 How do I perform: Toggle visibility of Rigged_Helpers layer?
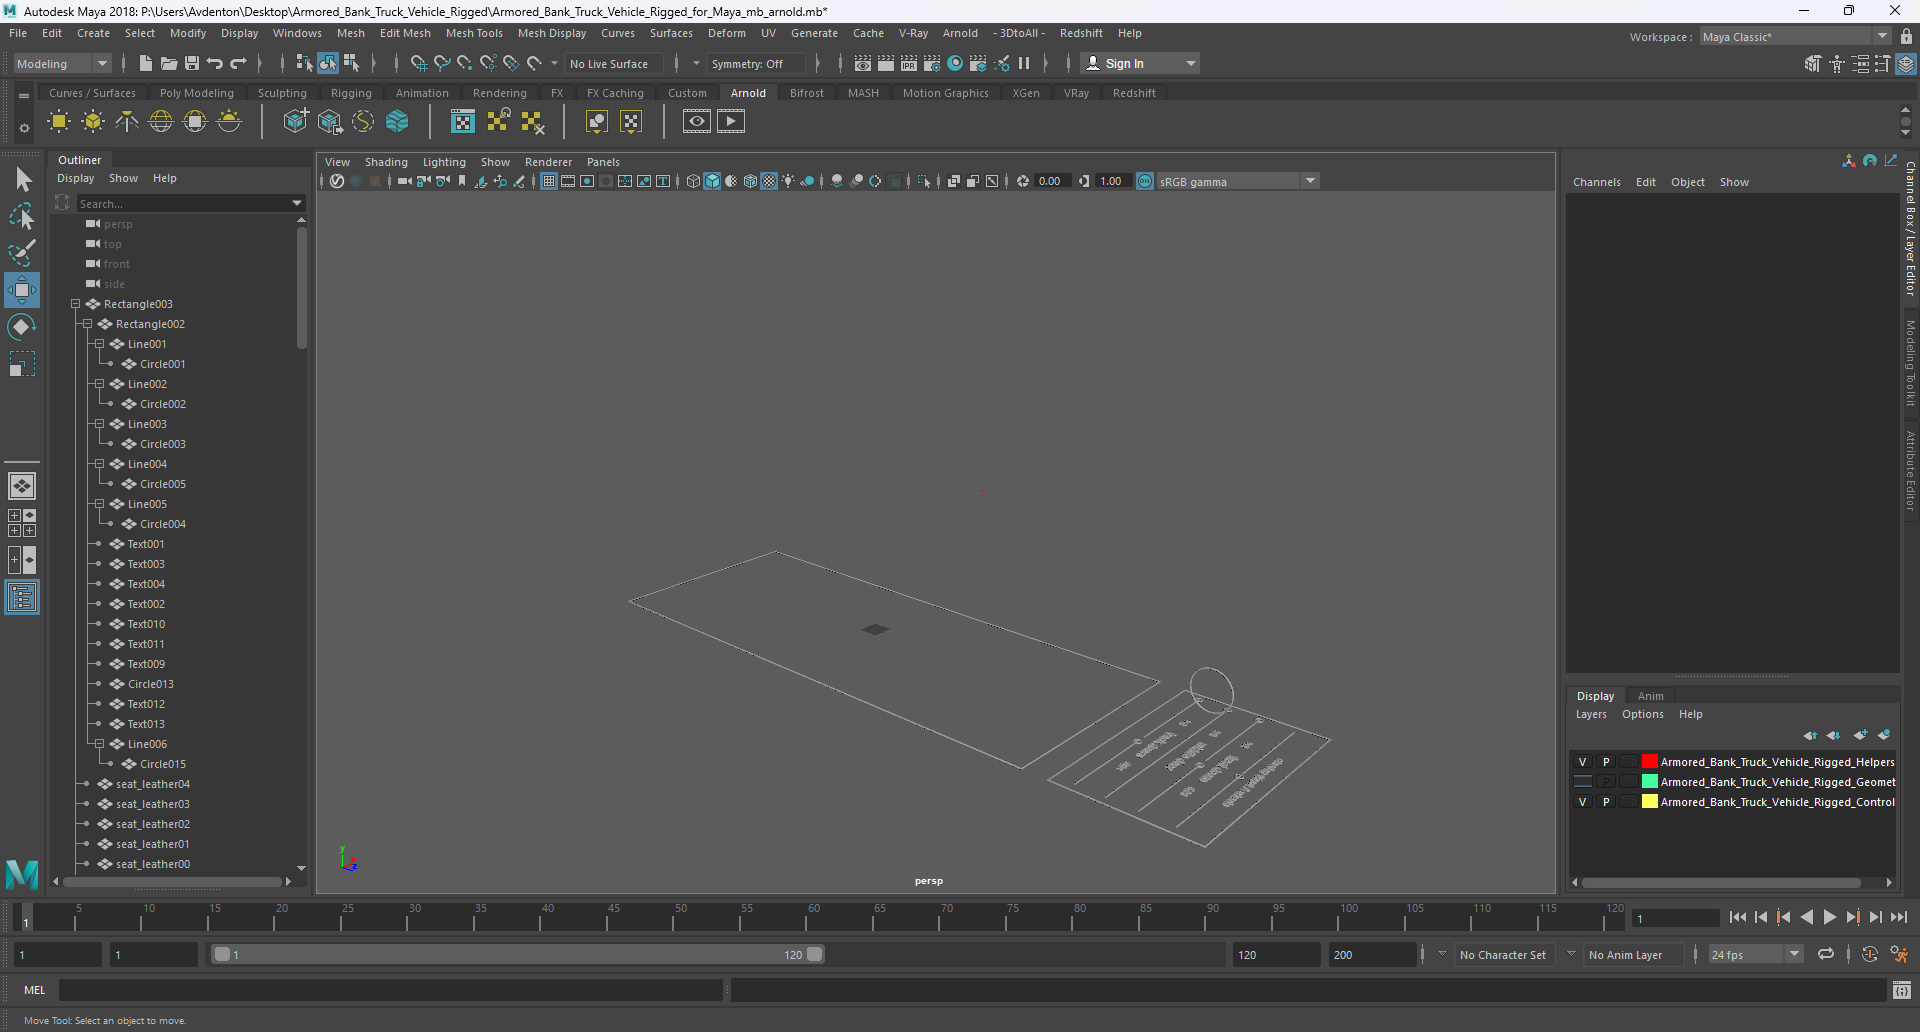(x=1582, y=762)
